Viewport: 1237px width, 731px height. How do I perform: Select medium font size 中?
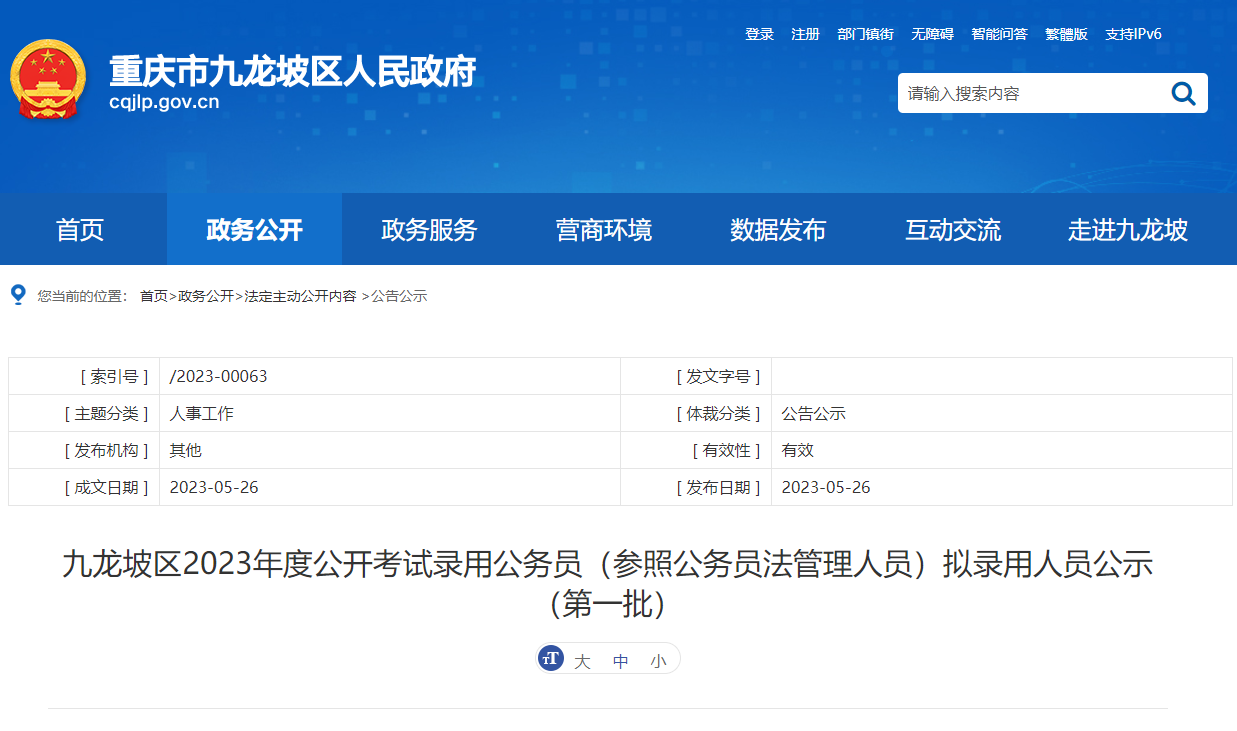(621, 661)
